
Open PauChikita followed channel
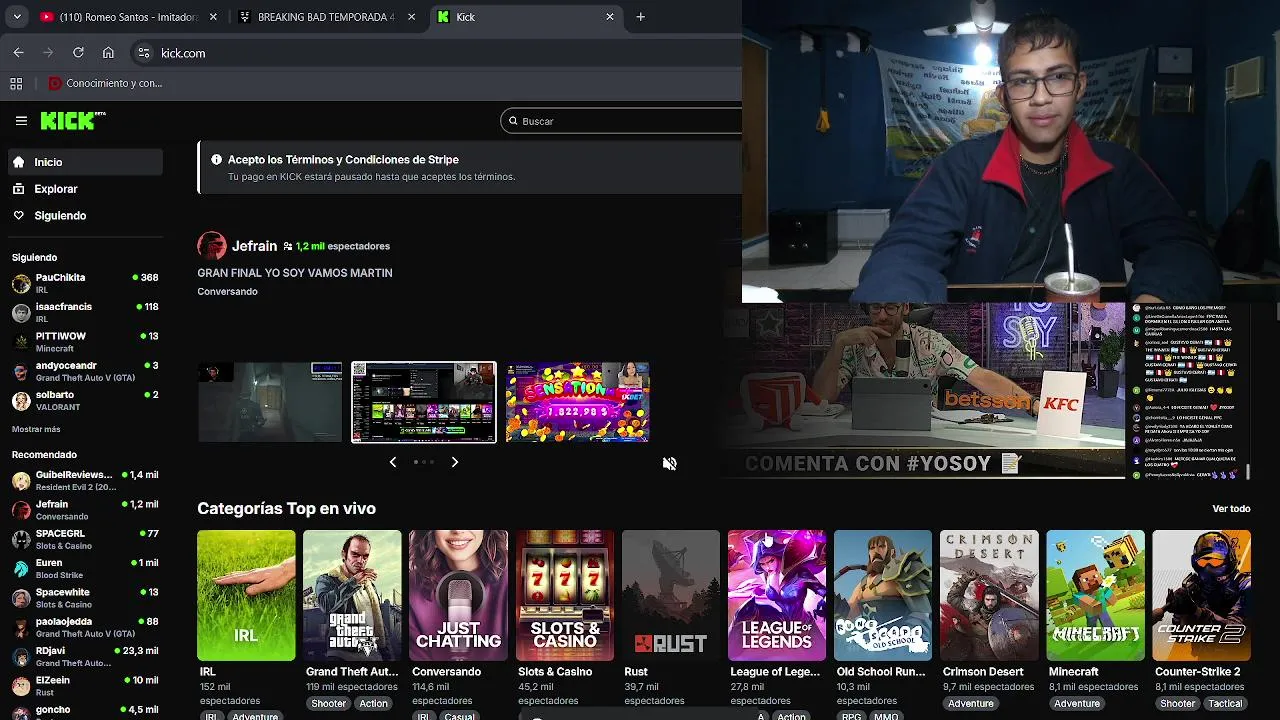point(85,283)
